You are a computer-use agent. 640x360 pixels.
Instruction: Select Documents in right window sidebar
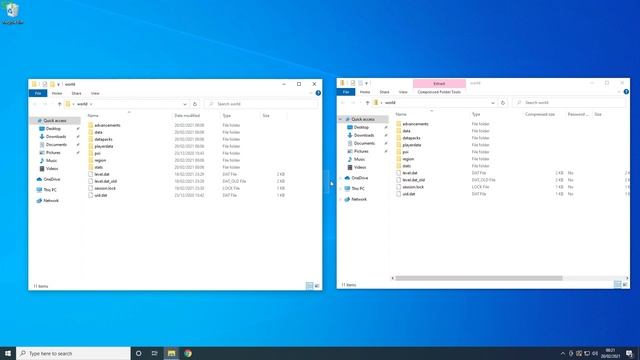[364, 143]
